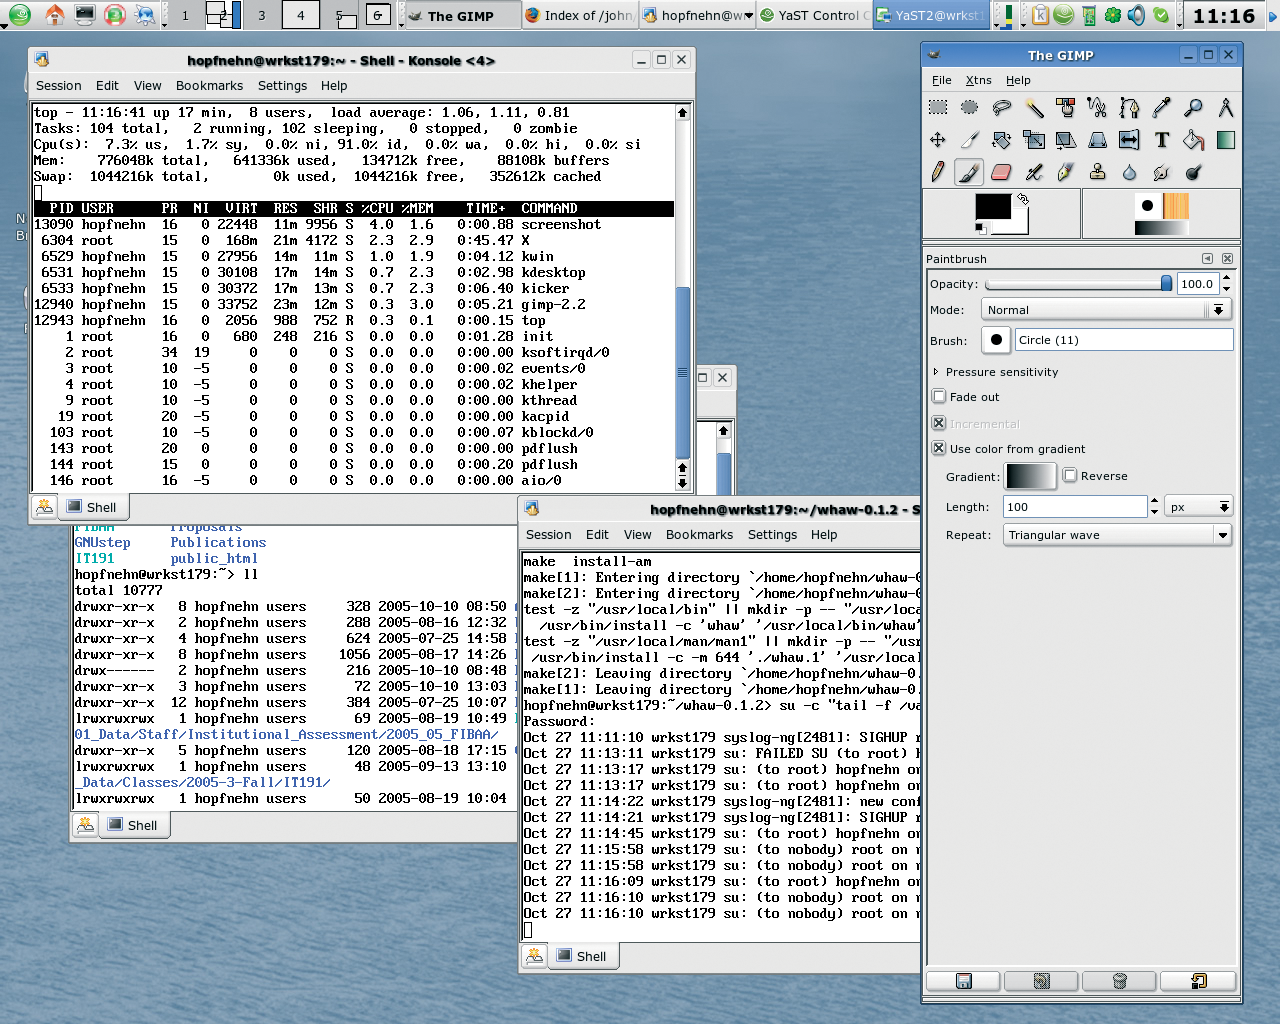
Task: Activate the Rotate tool
Action: coord(1002,140)
